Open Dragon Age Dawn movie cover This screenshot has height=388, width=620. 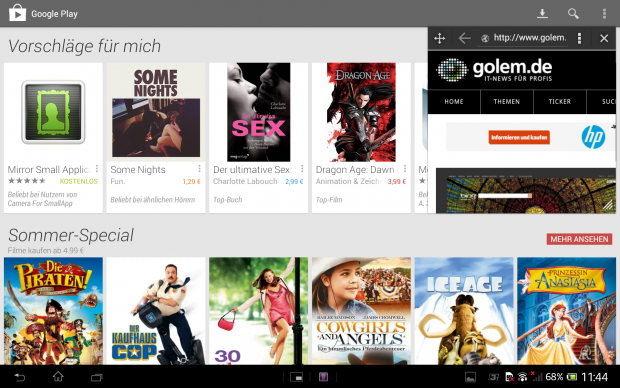[x=361, y=112]
